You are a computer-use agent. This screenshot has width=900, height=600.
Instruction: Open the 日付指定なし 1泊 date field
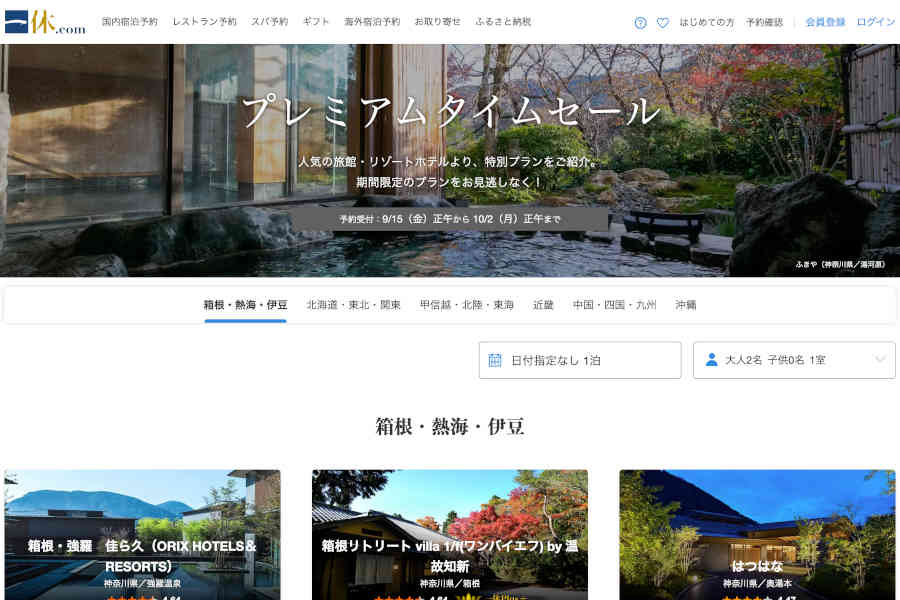[580, 361]
